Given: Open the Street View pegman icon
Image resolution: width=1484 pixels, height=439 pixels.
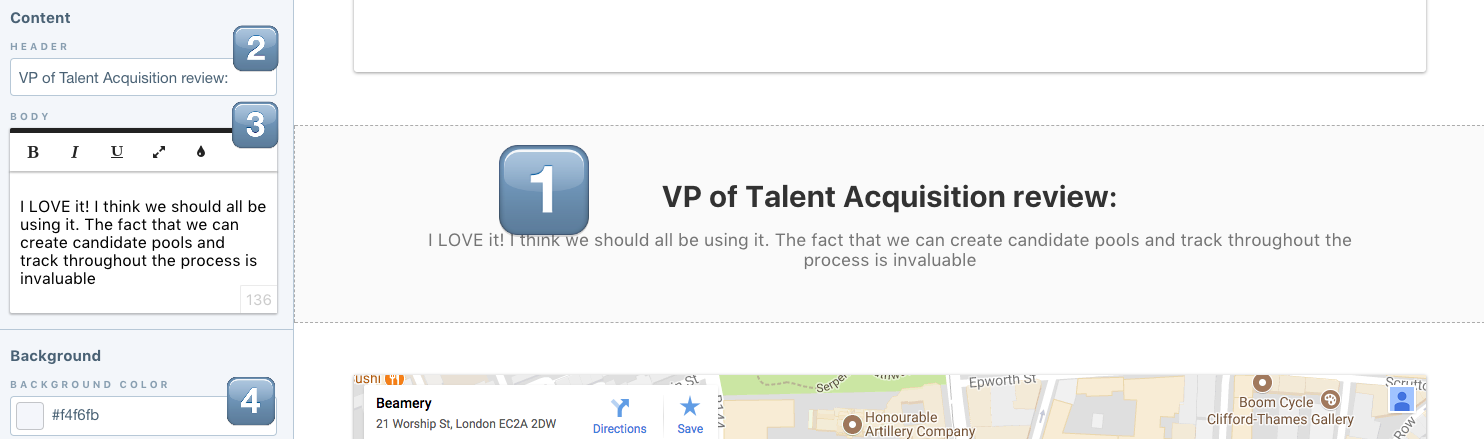Looking at the screenshot, I should click(1402, 401).
